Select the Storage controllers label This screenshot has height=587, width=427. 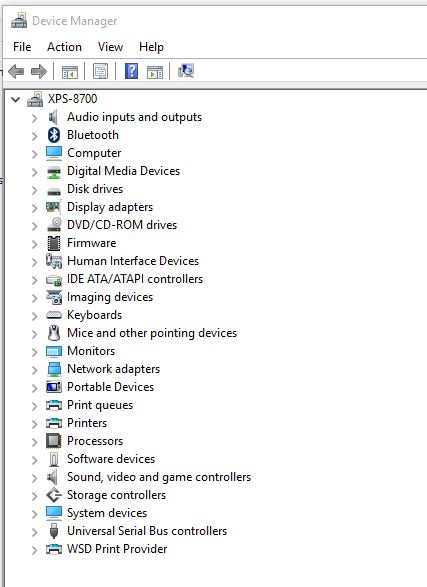116,495
